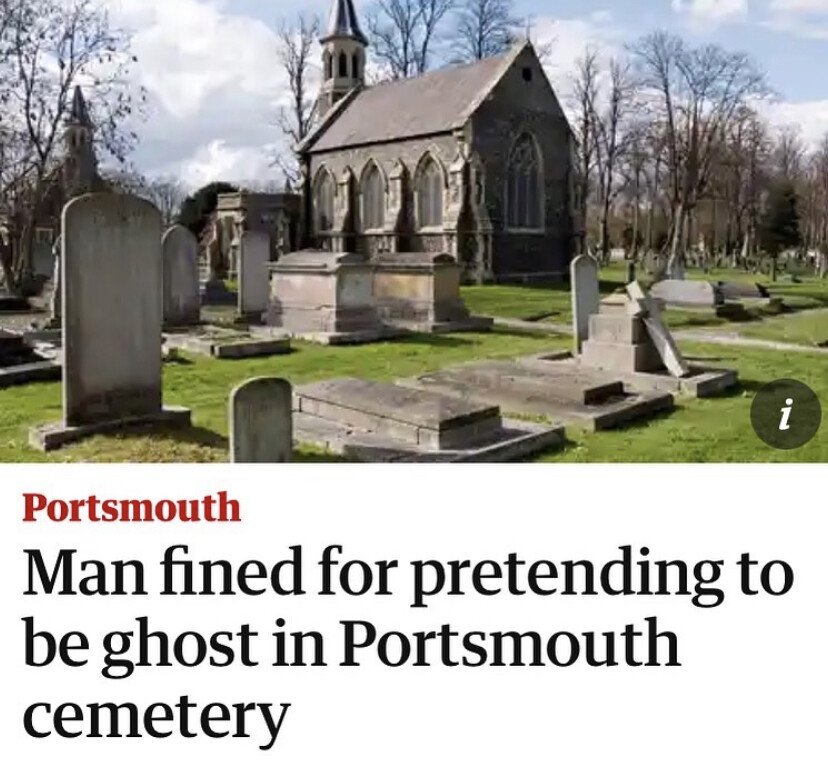The image size is (828, 762).
Task: Click the arched chapel window in photo
Action: 524,181
